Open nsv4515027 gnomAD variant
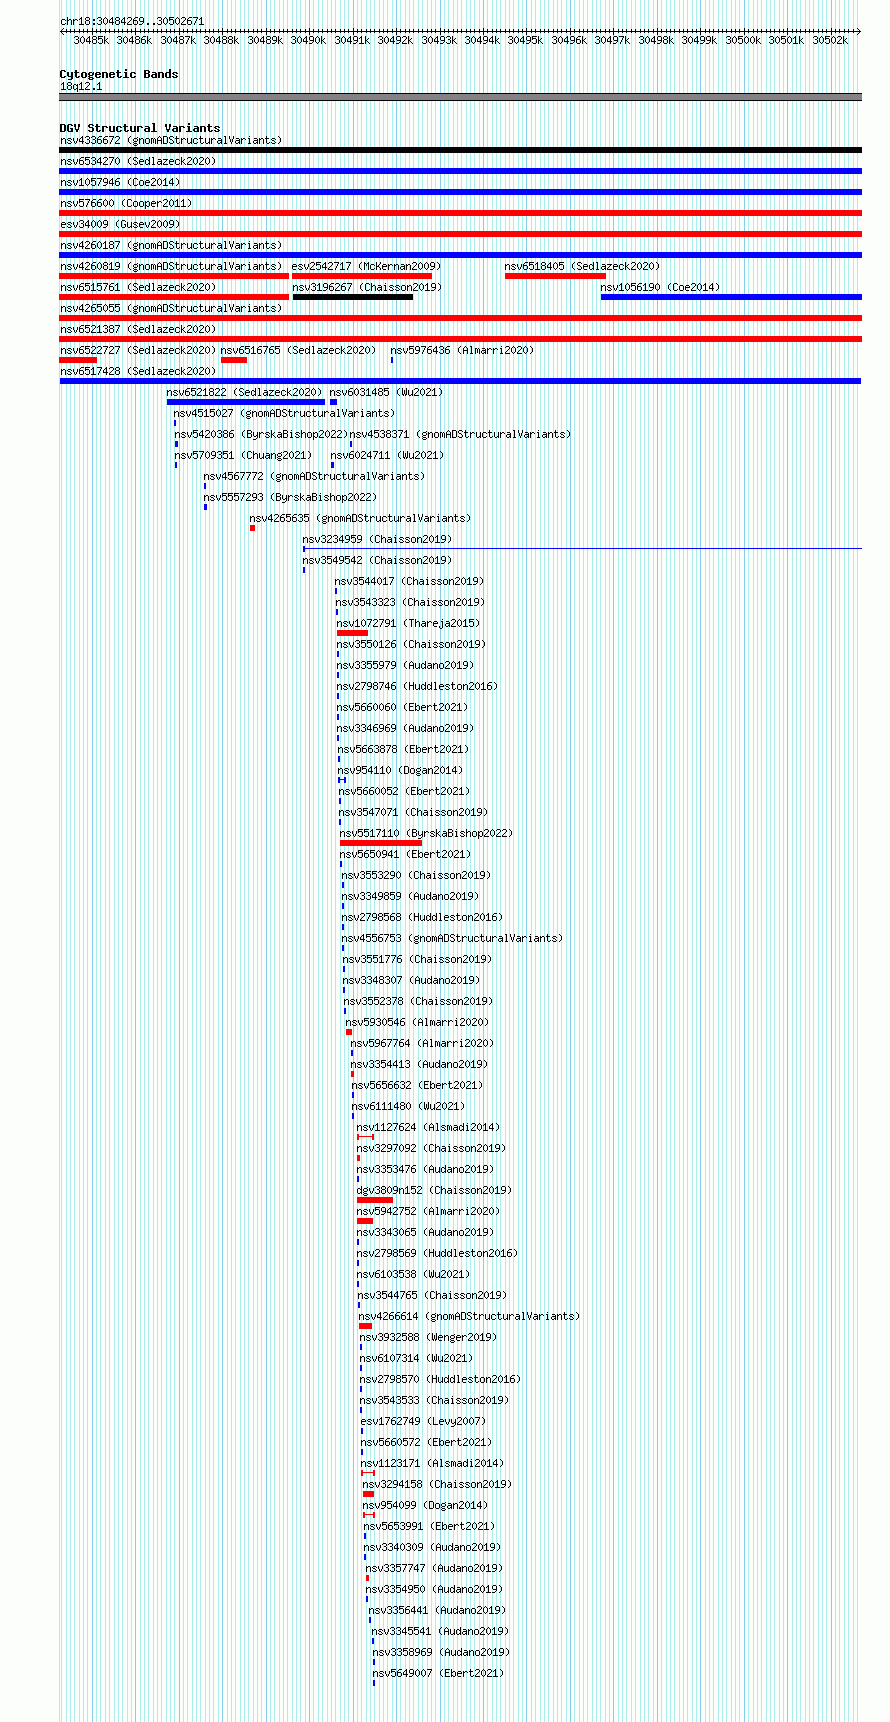The height and width of the screenshot is (1722, 890). click(285, 413)
